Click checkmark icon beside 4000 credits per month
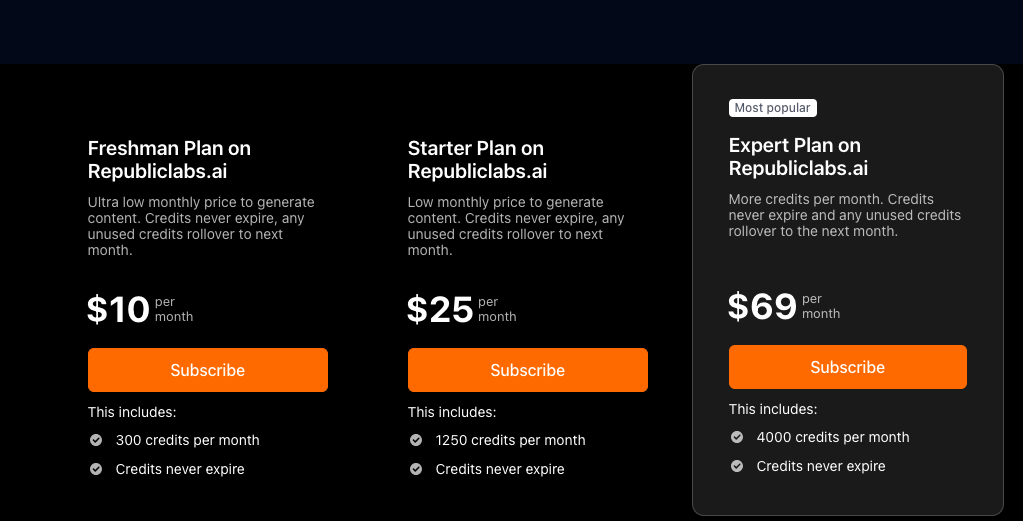This screenshot has height=521, width=1023. point(737,437)
